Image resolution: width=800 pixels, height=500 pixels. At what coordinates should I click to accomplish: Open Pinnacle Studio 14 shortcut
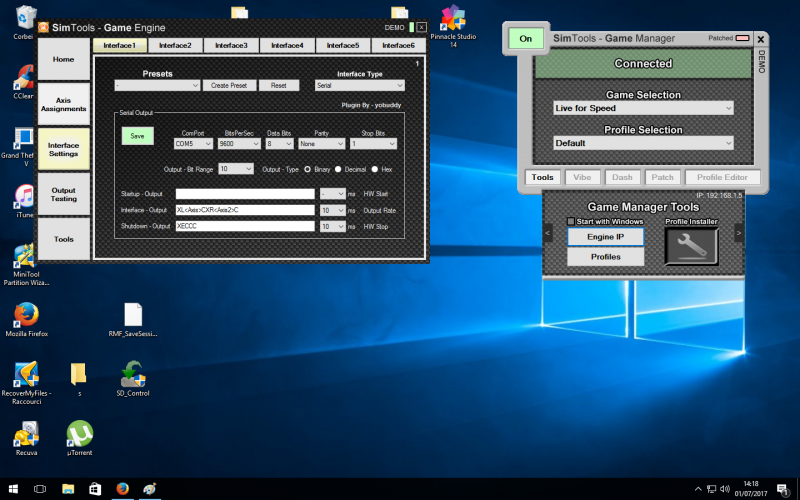(453, 20)
